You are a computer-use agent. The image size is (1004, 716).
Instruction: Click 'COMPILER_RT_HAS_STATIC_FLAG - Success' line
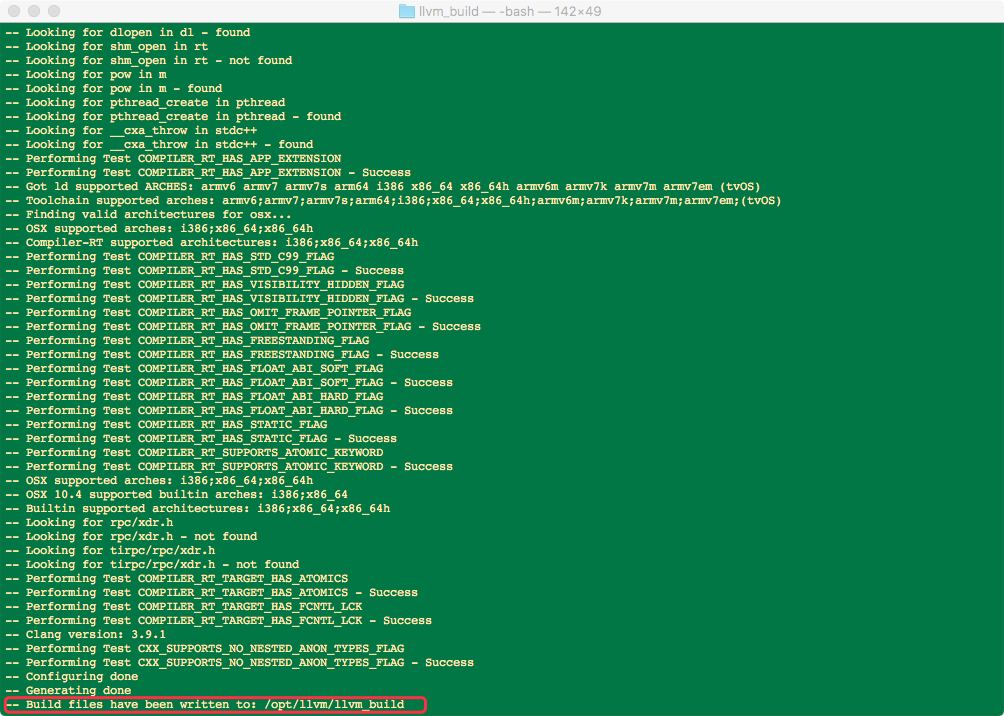tap(201, 439)
